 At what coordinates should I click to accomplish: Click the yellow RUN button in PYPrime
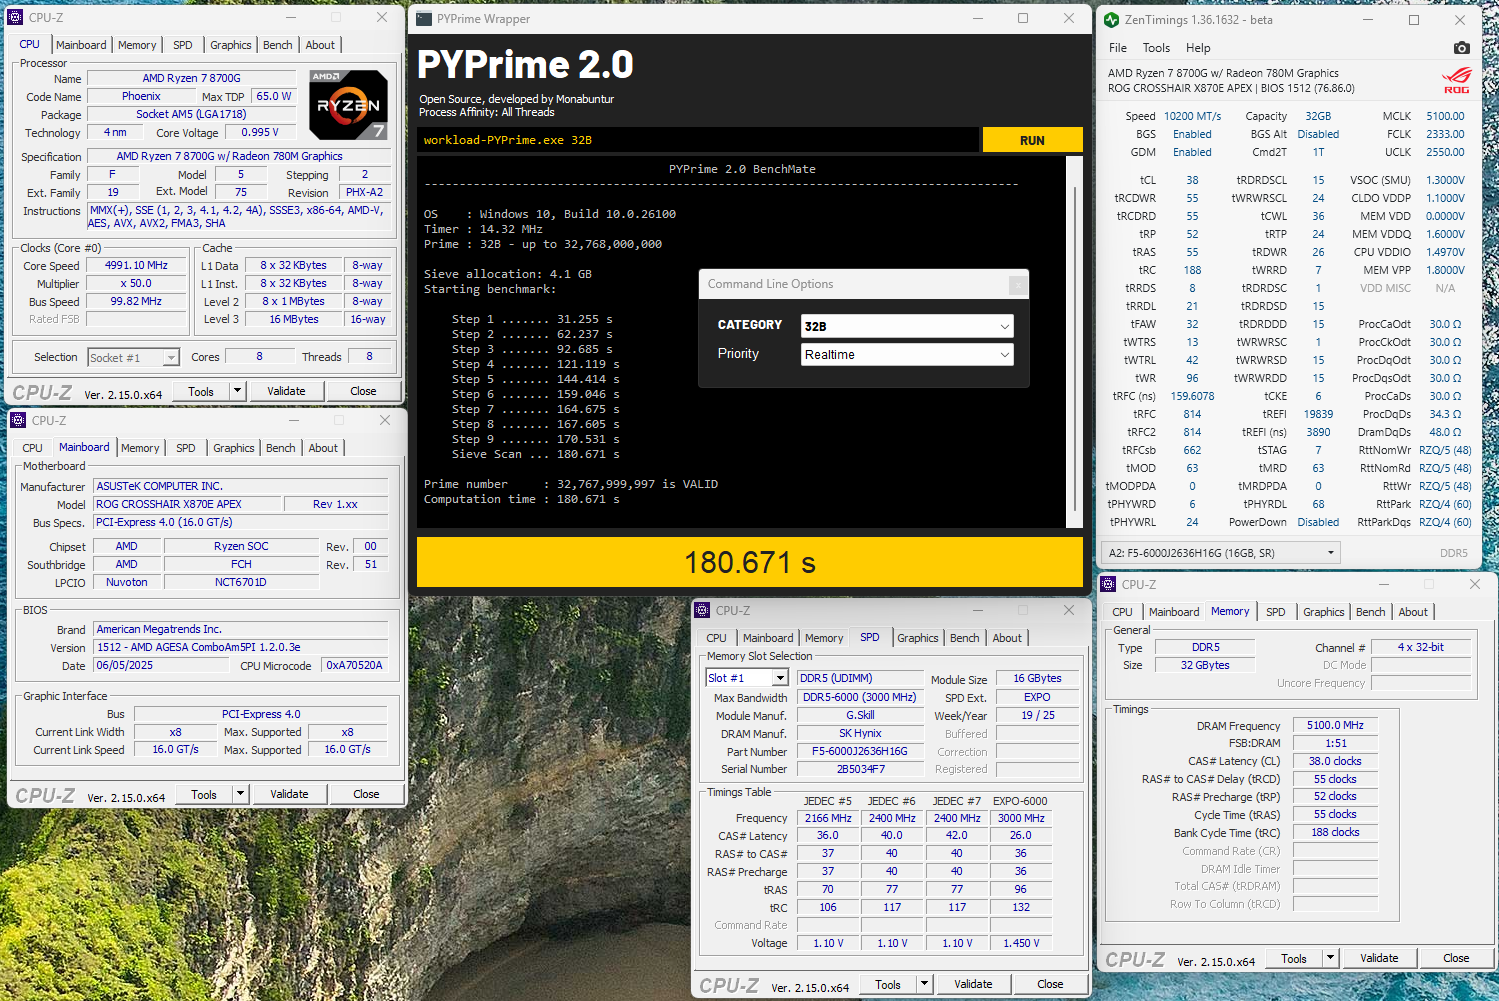1032,140
